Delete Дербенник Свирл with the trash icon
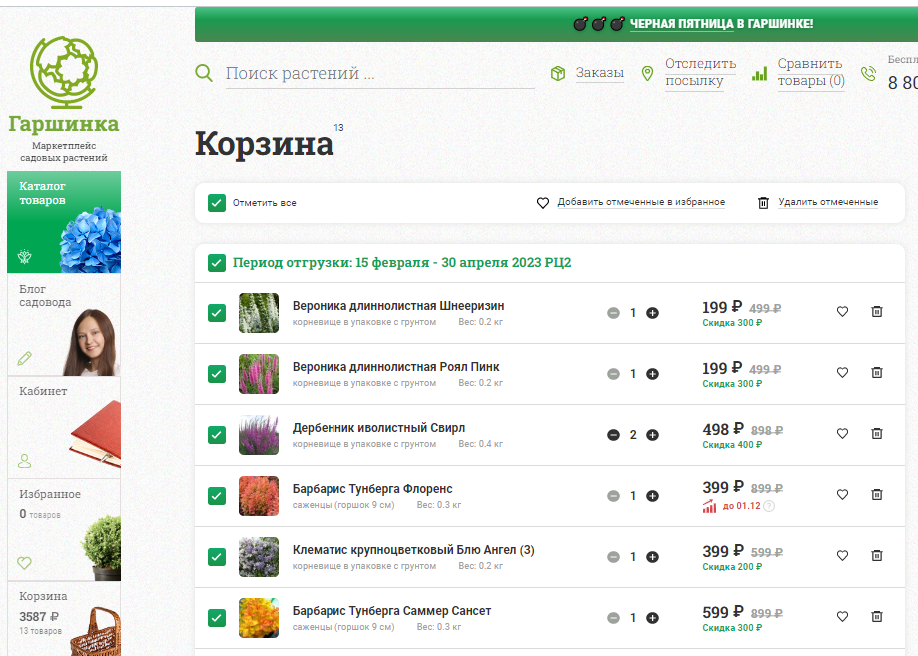Viewport: 918px width, 656px height. click(x=876, y=433)
